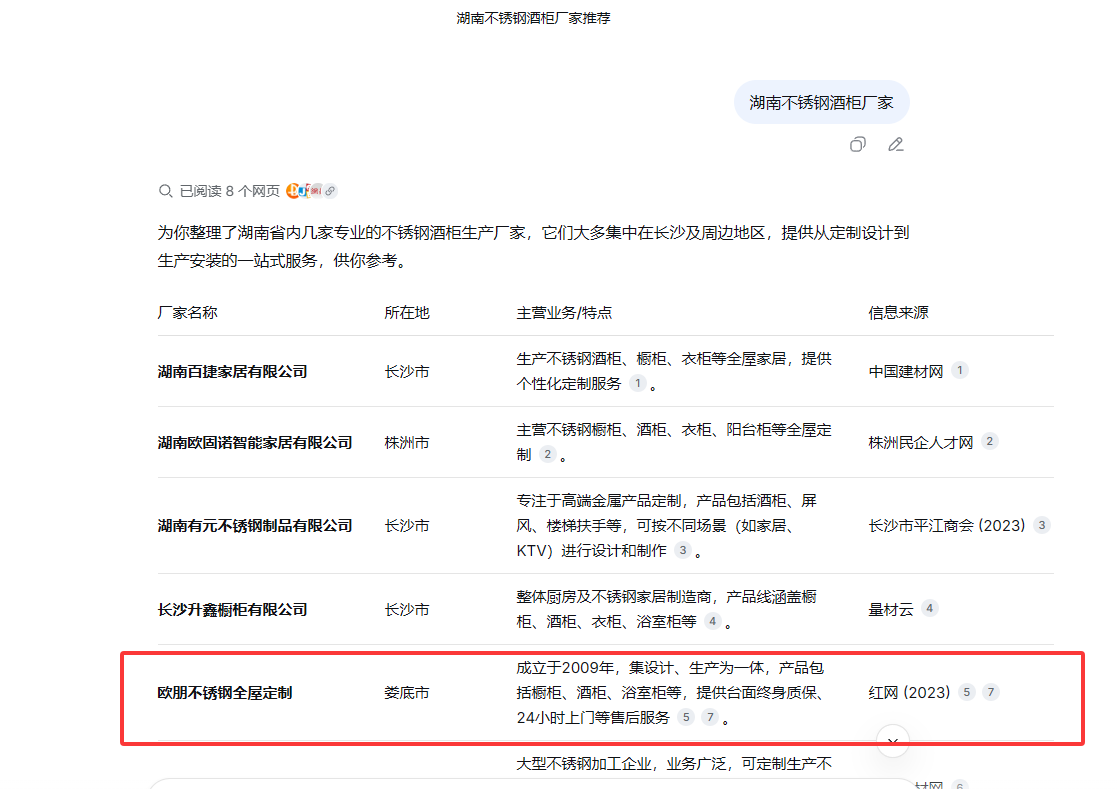Open citation 5 next to 红网 (2023)

967,692
